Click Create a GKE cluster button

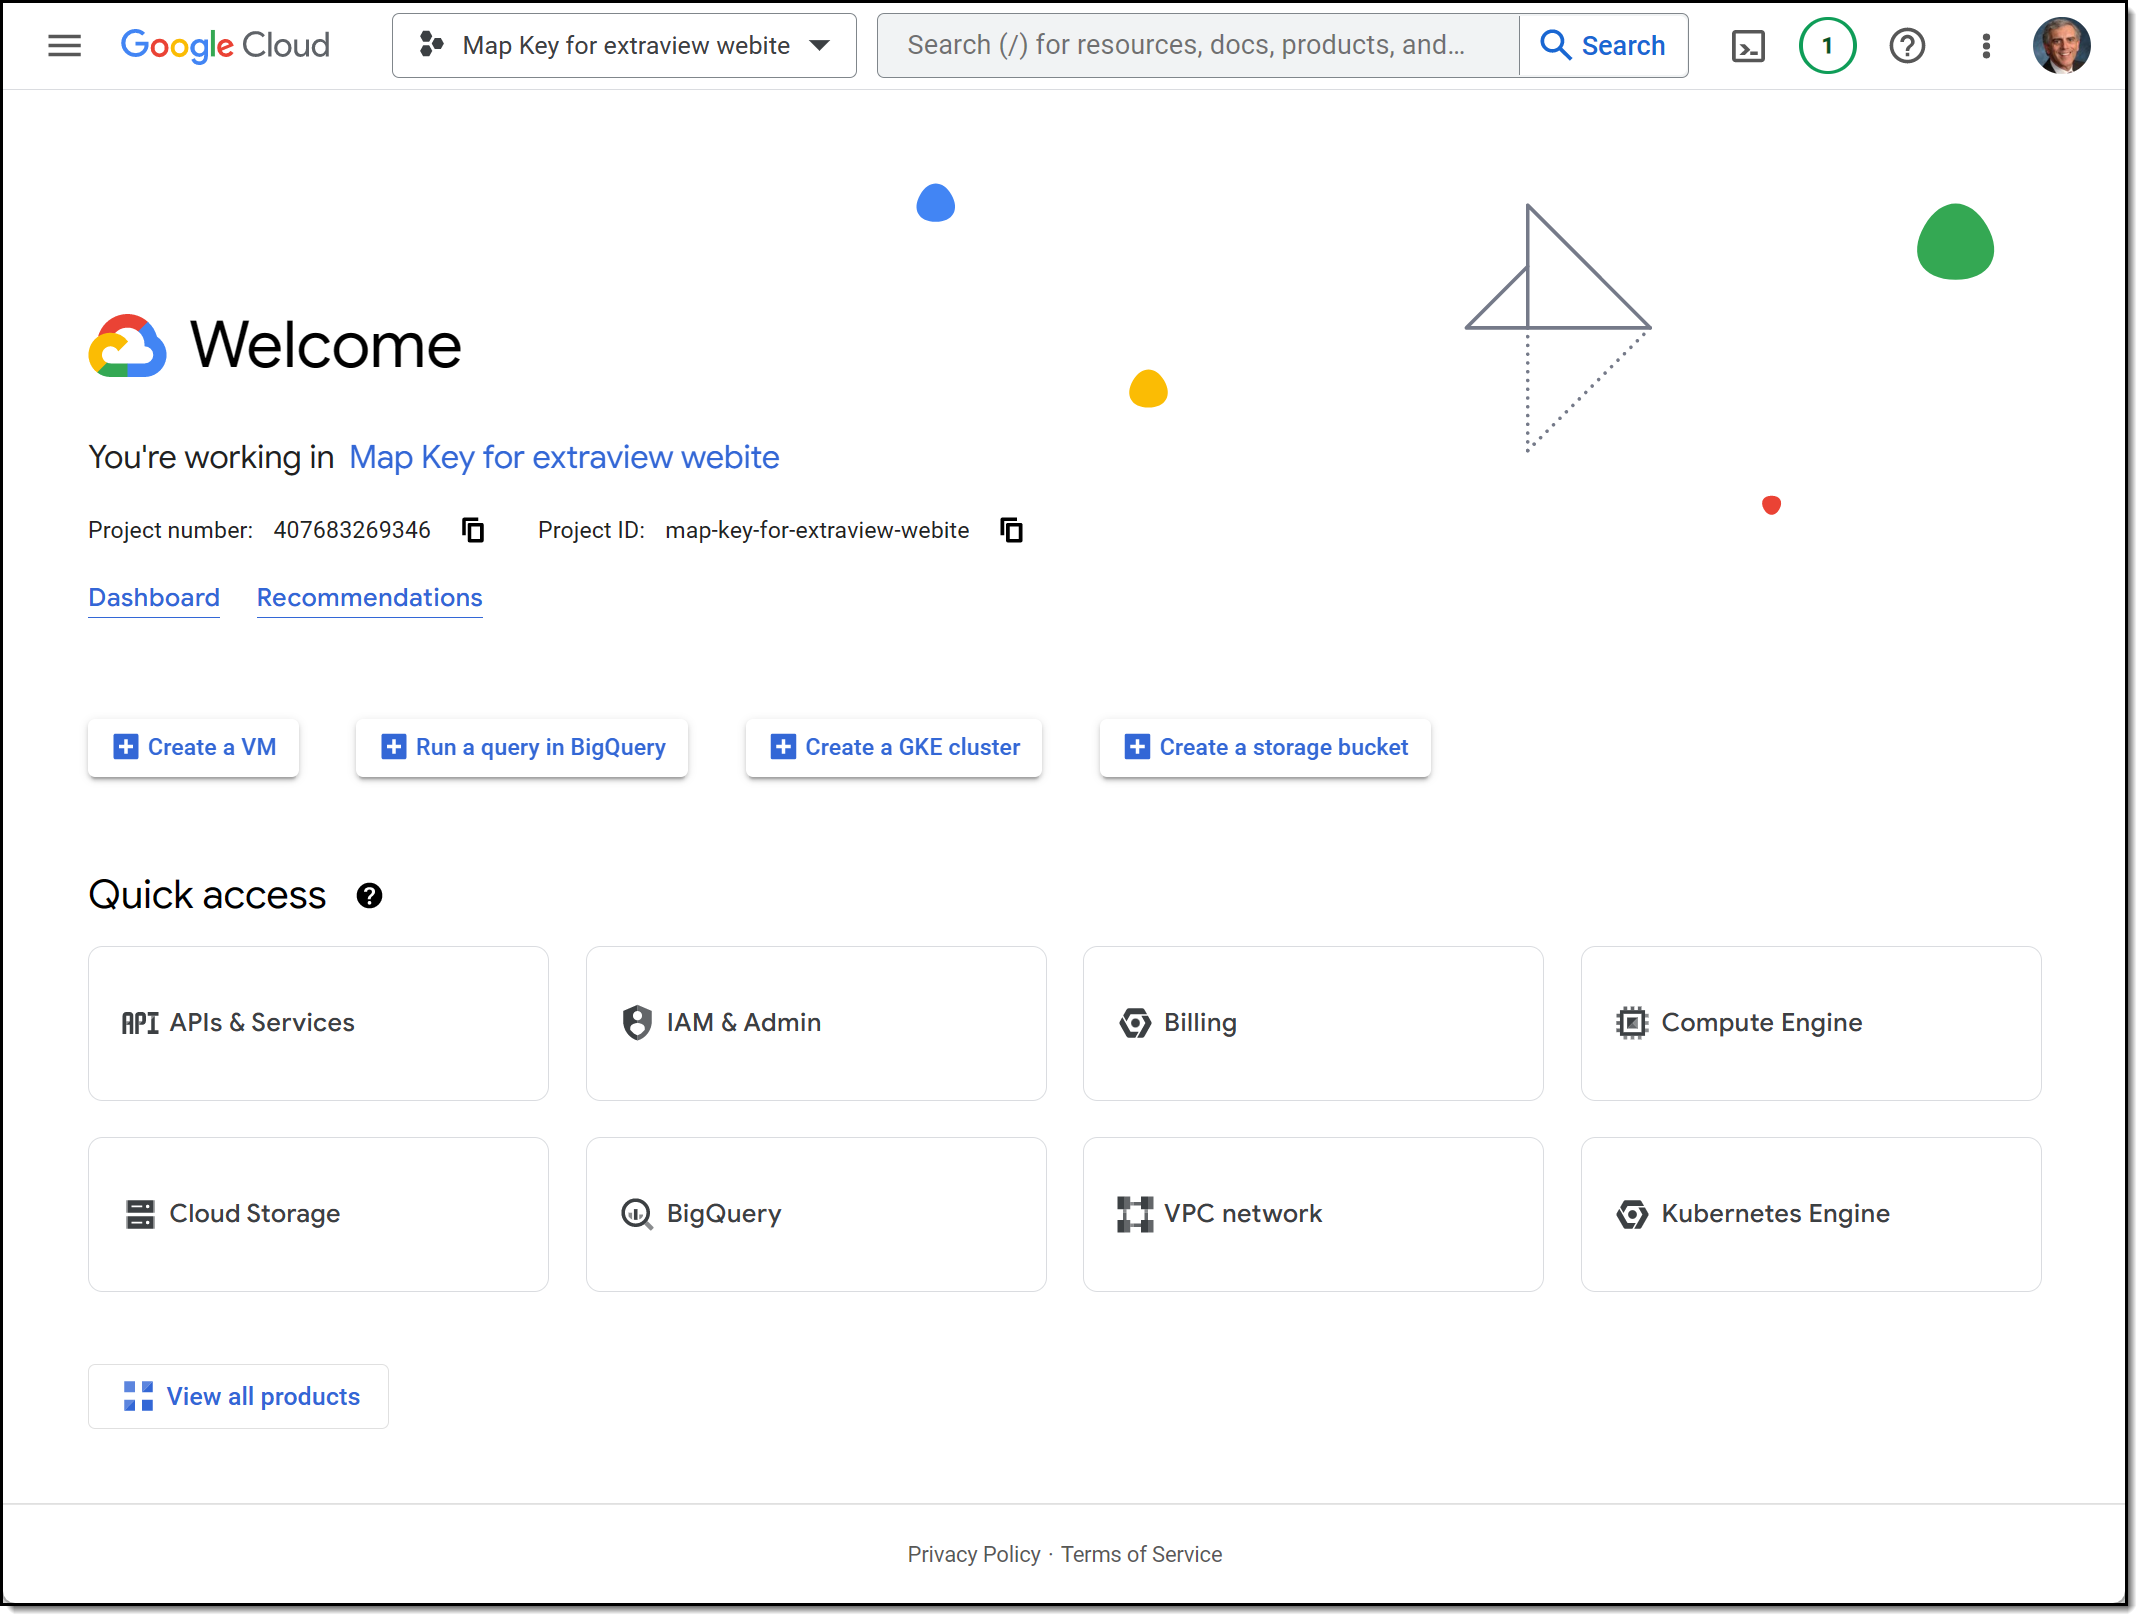coord(894,748)
